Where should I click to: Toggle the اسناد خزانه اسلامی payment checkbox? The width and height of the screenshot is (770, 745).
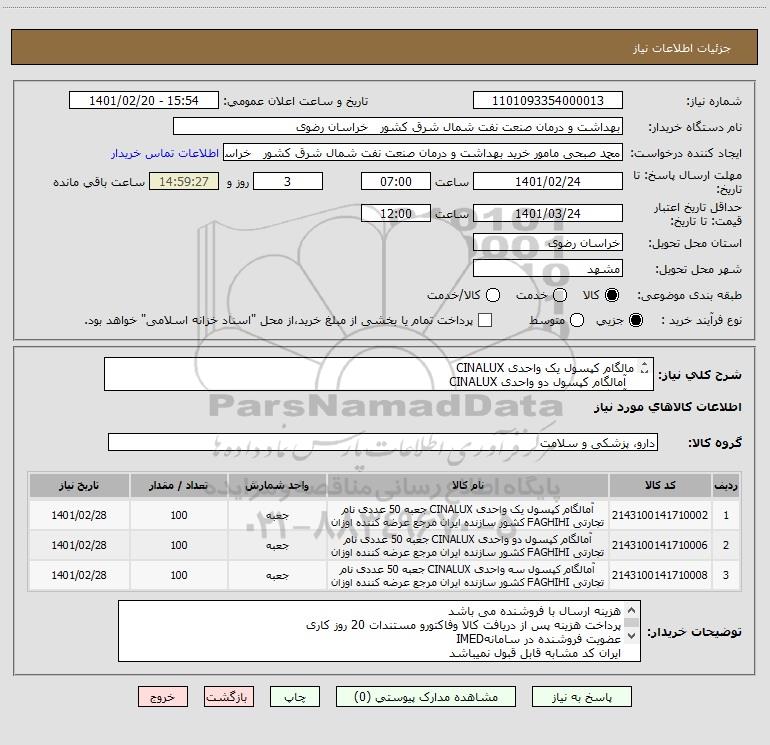(485, 320)
